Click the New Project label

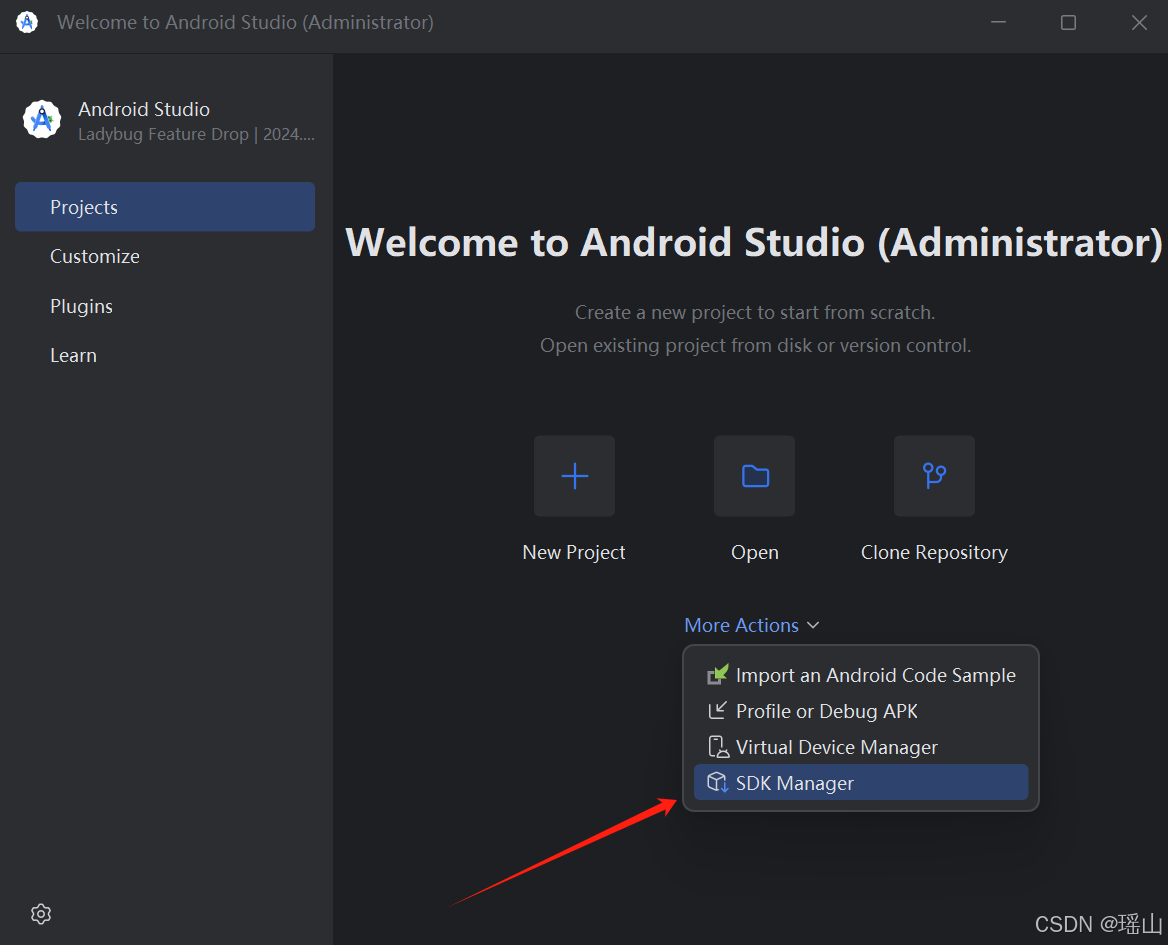point(574,553)
